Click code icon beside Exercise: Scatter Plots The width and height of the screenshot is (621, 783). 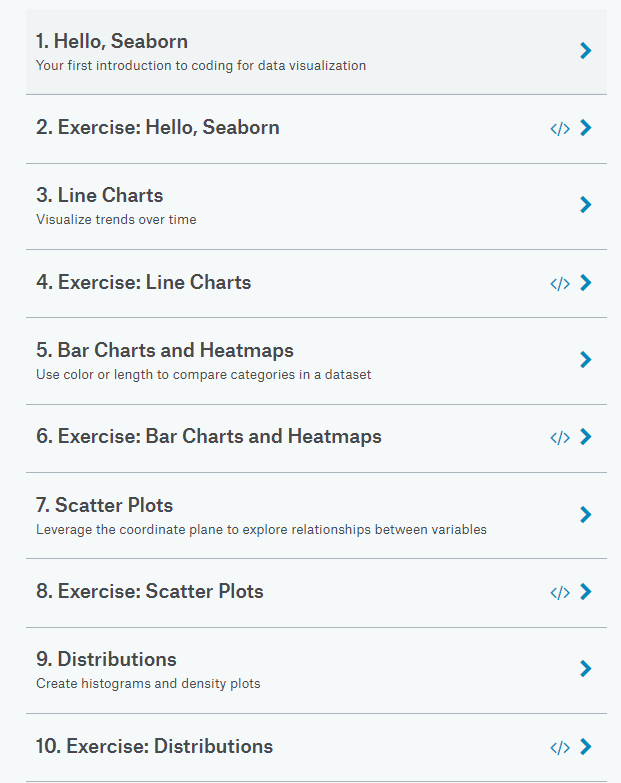pyautogui.click(x=560, y=592)
